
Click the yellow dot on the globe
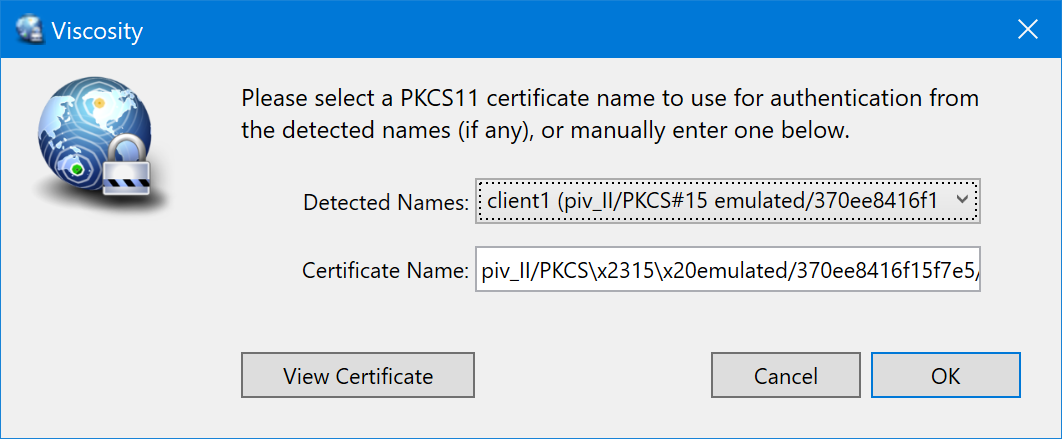99,102
